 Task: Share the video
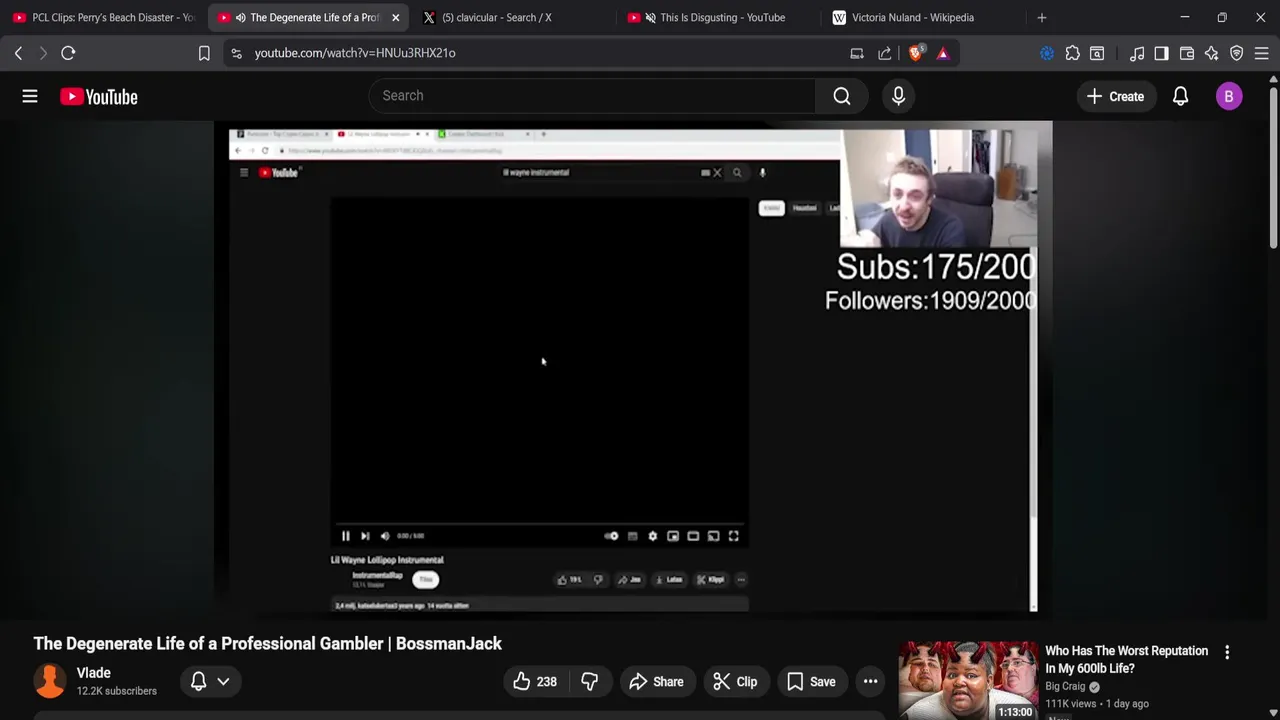[656, 682]
